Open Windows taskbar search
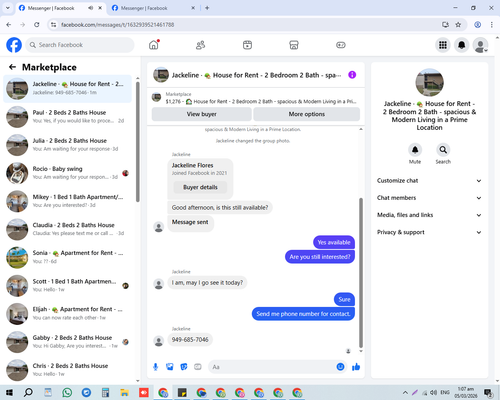 tap(28, 393)
